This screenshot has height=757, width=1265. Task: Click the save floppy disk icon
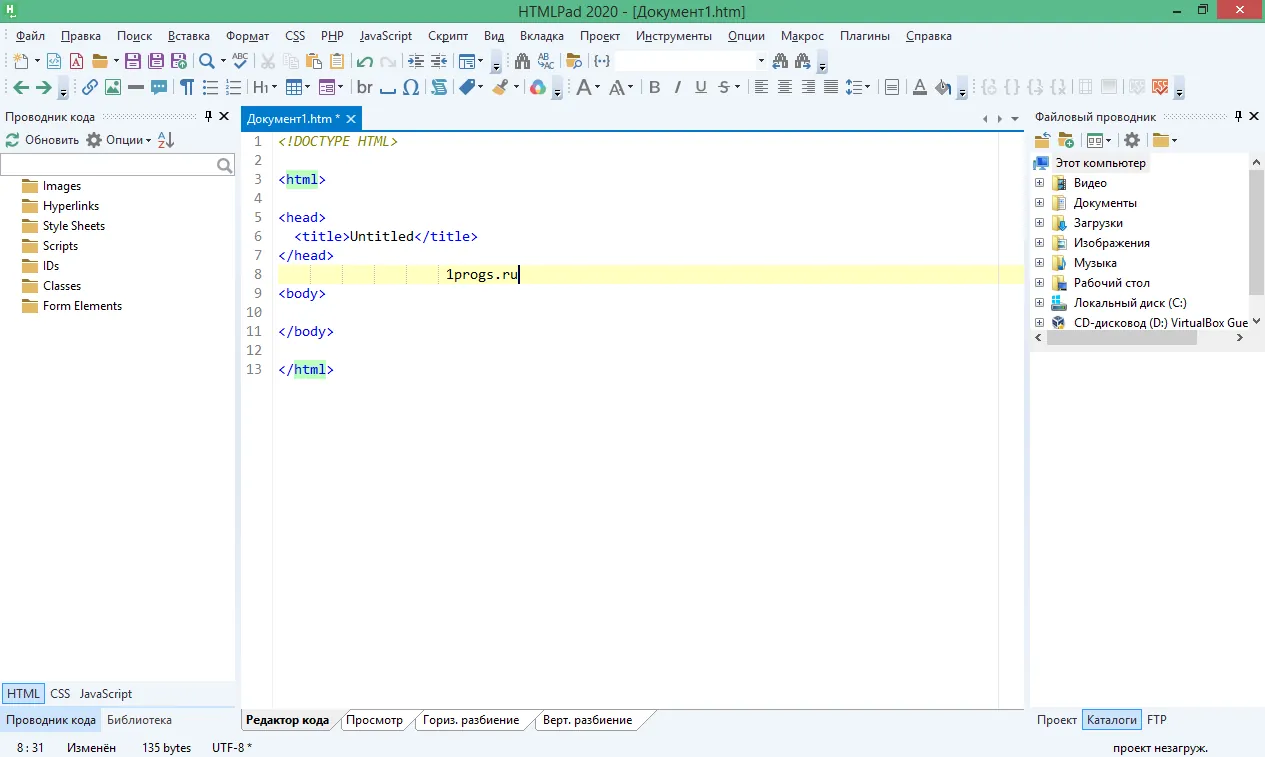pos(132,61)
